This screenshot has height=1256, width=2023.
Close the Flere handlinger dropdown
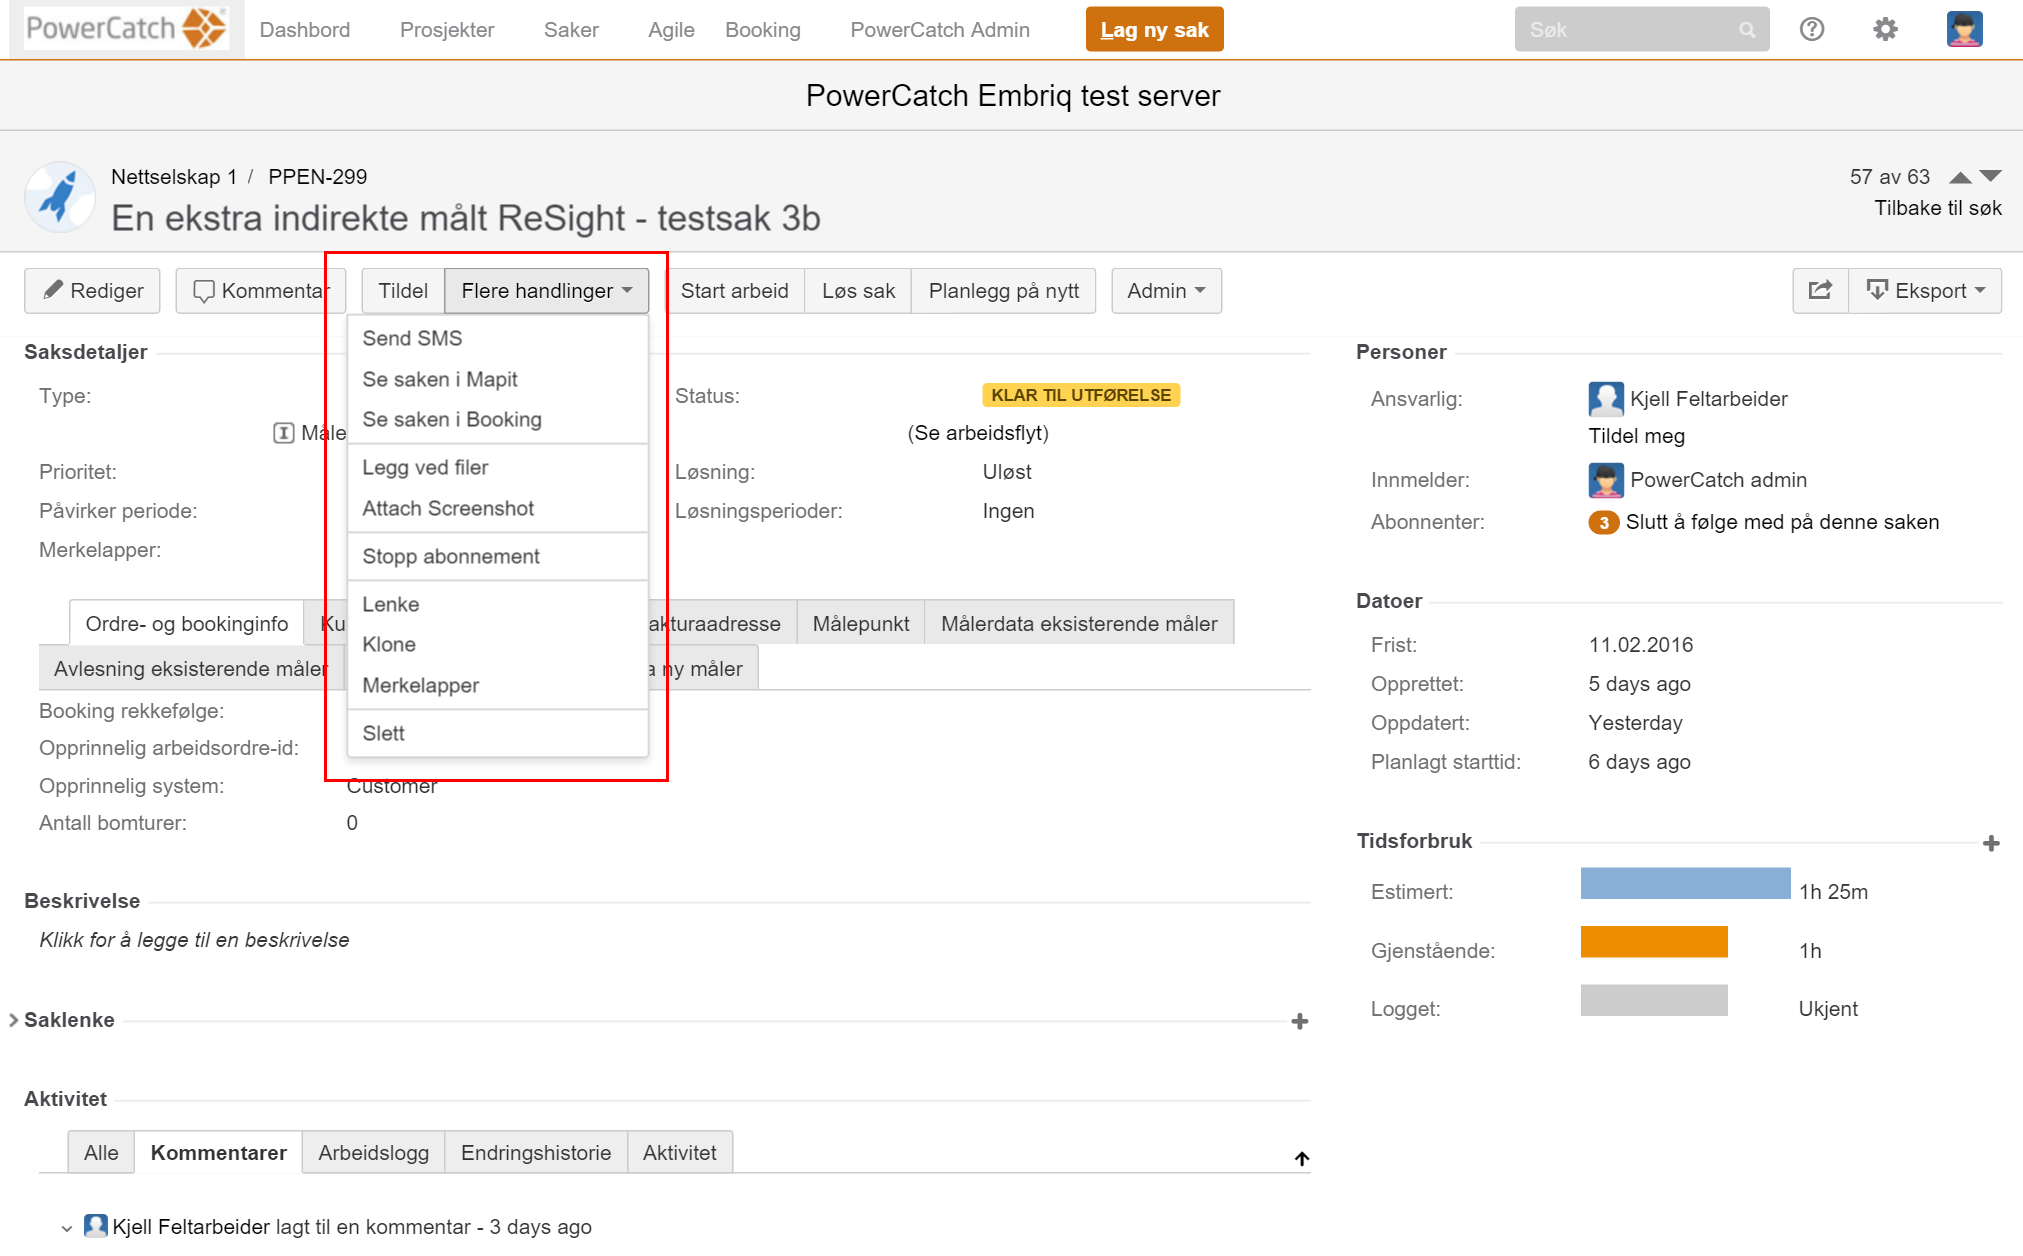[546, 291]
